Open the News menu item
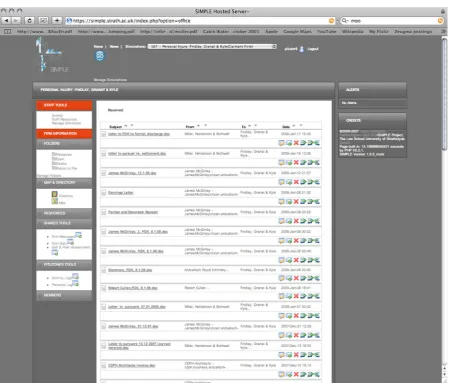 114,46
